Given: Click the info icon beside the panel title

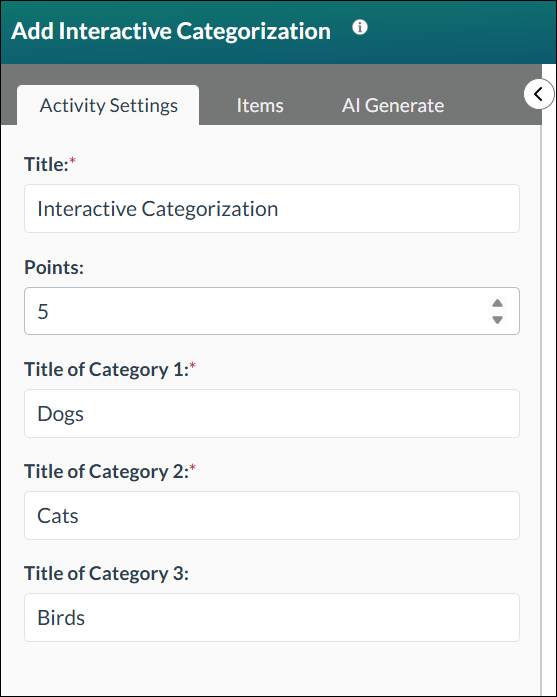Looking at the screenshot, I should (x=360, y=28).
